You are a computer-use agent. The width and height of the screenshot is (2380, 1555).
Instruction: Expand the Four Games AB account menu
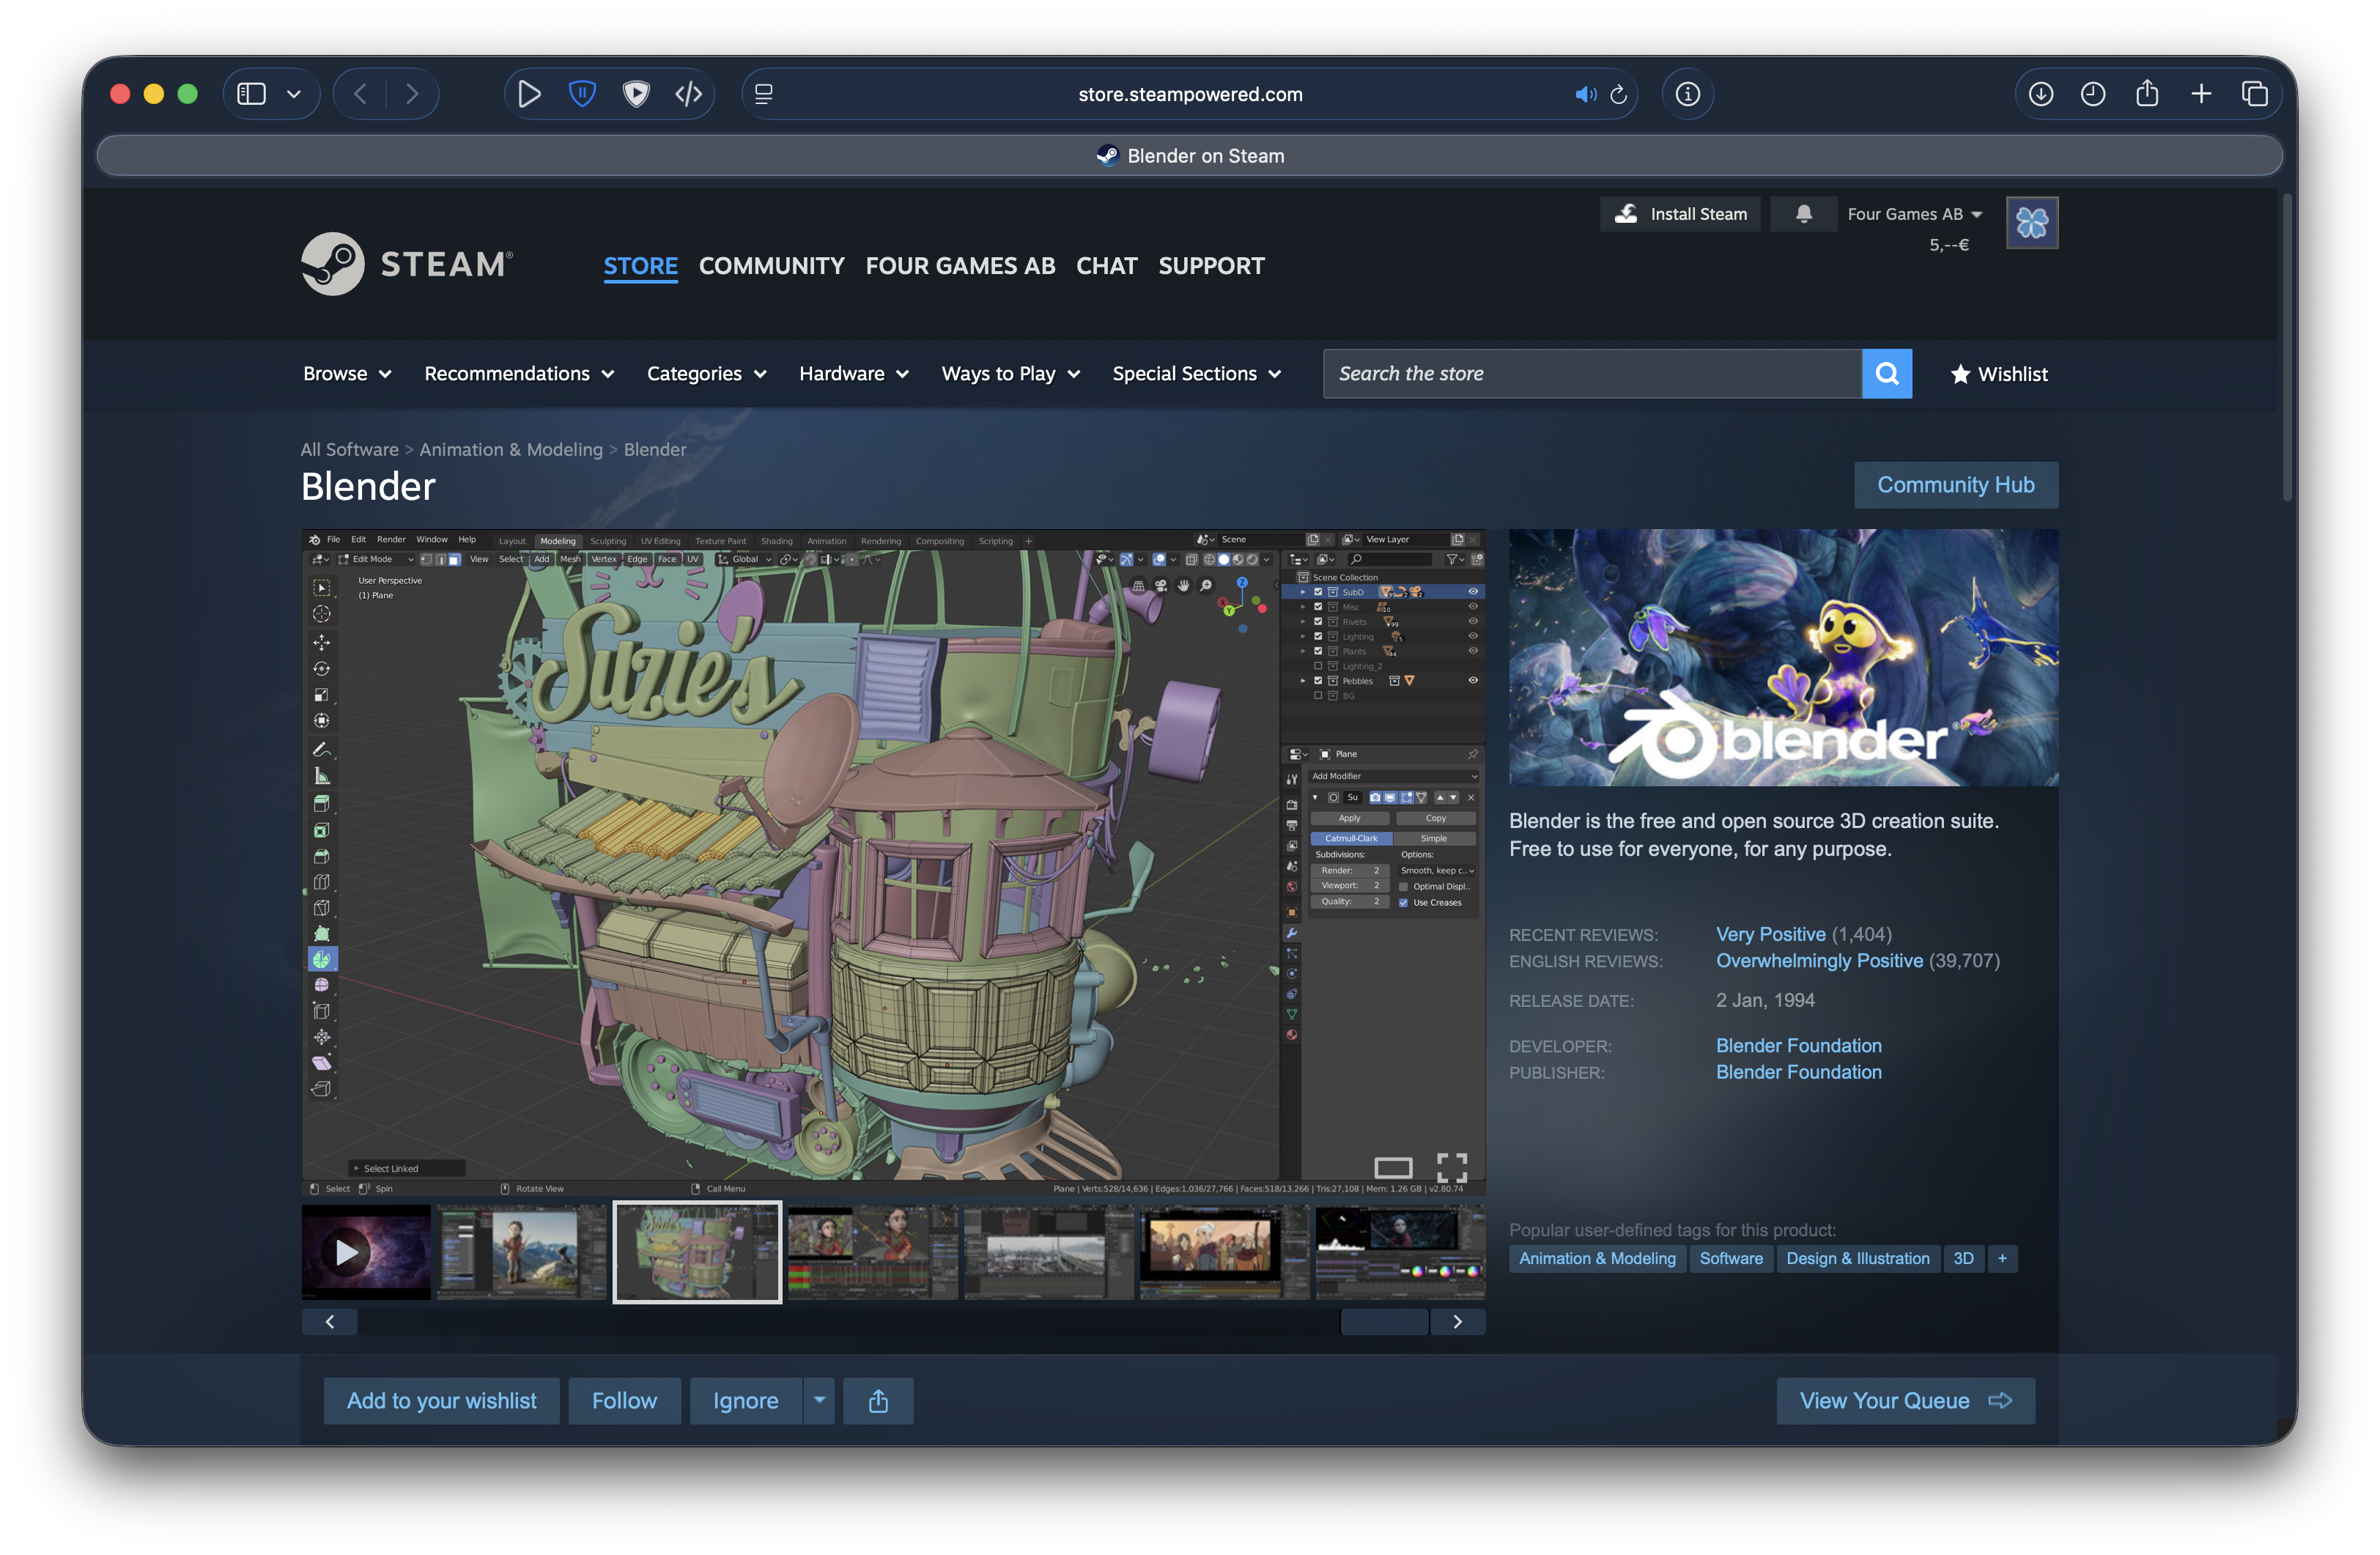click(1914, 214)
